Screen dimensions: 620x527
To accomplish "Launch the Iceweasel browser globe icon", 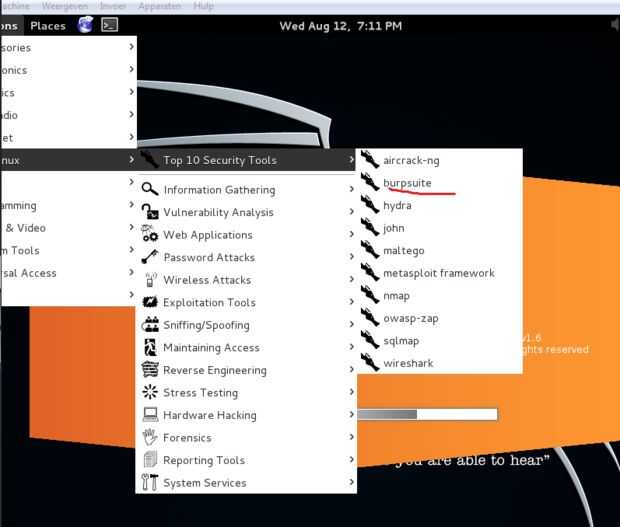I will (85, 25).
